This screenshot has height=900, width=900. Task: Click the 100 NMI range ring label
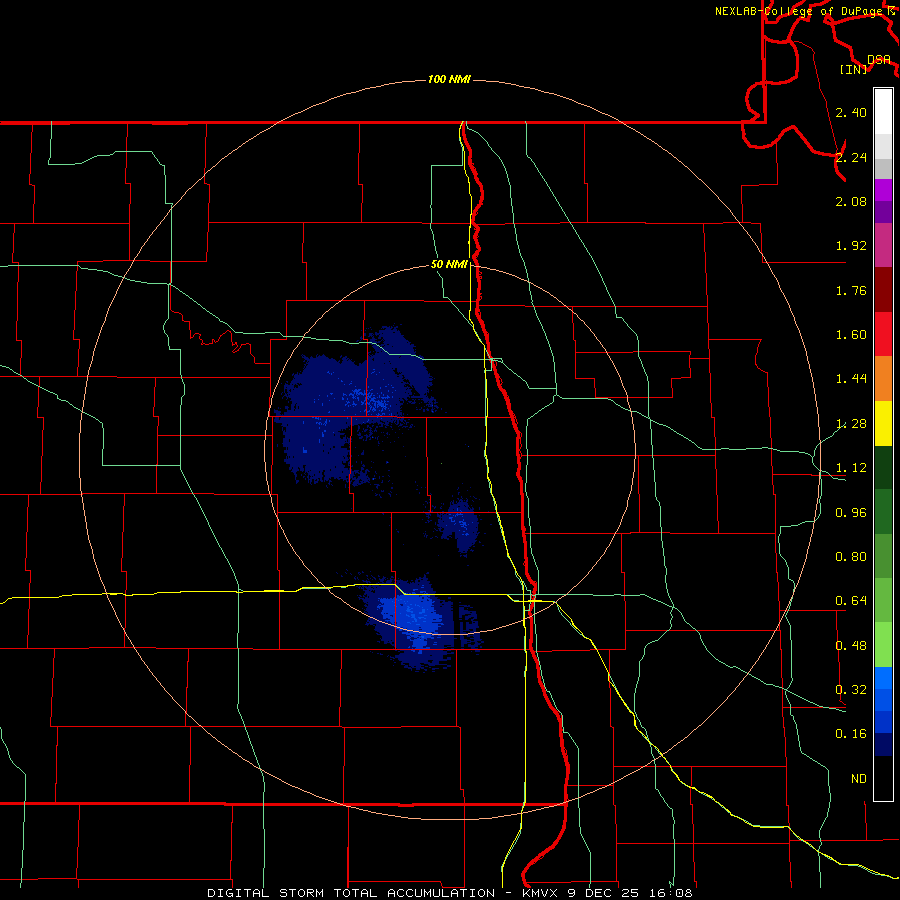[449, 79]
